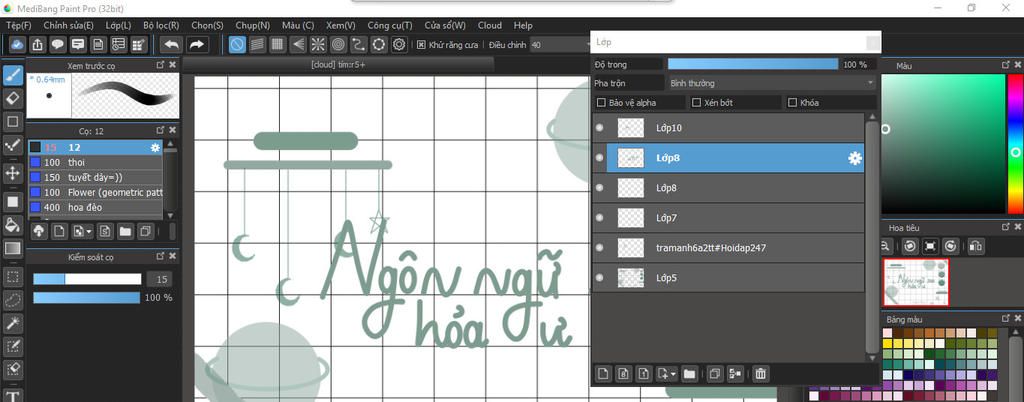This screenshot has height=402, width=1024.
Task: Hide the Lớp10 layer
Action: tap(600, 128)
